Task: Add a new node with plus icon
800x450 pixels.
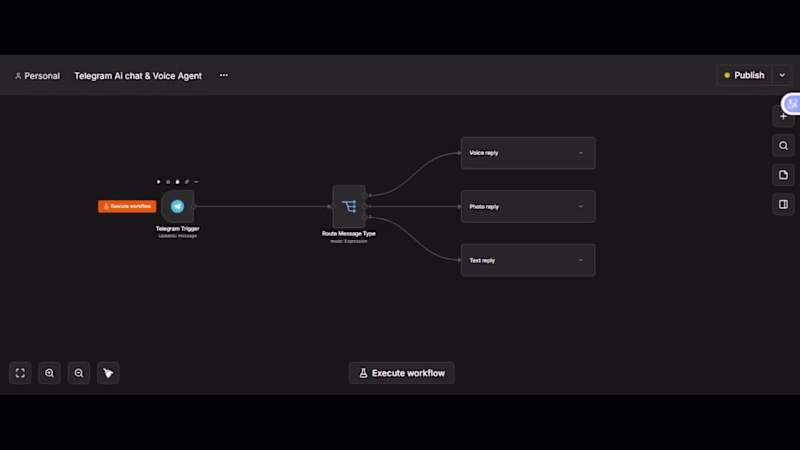Action: (x=783, y=116)
